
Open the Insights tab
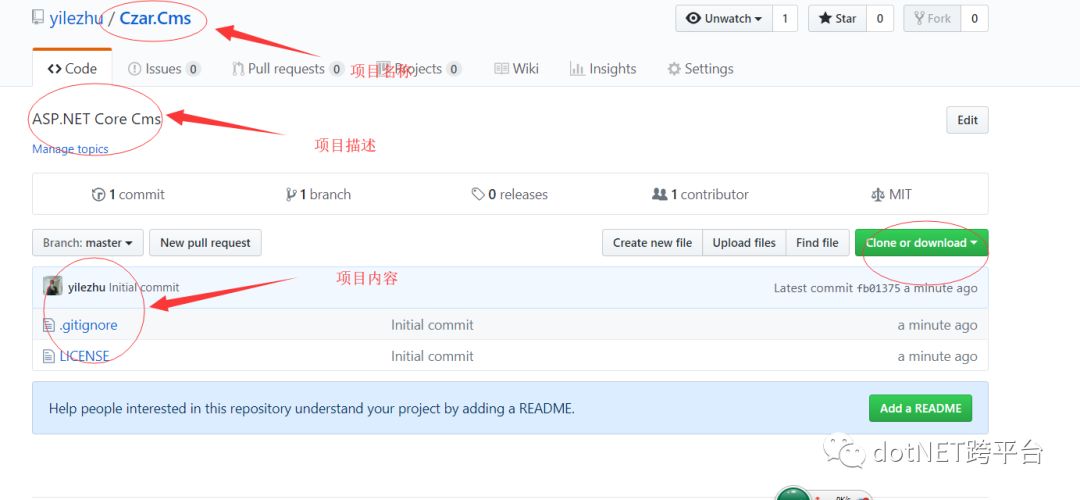pos(603,69)
